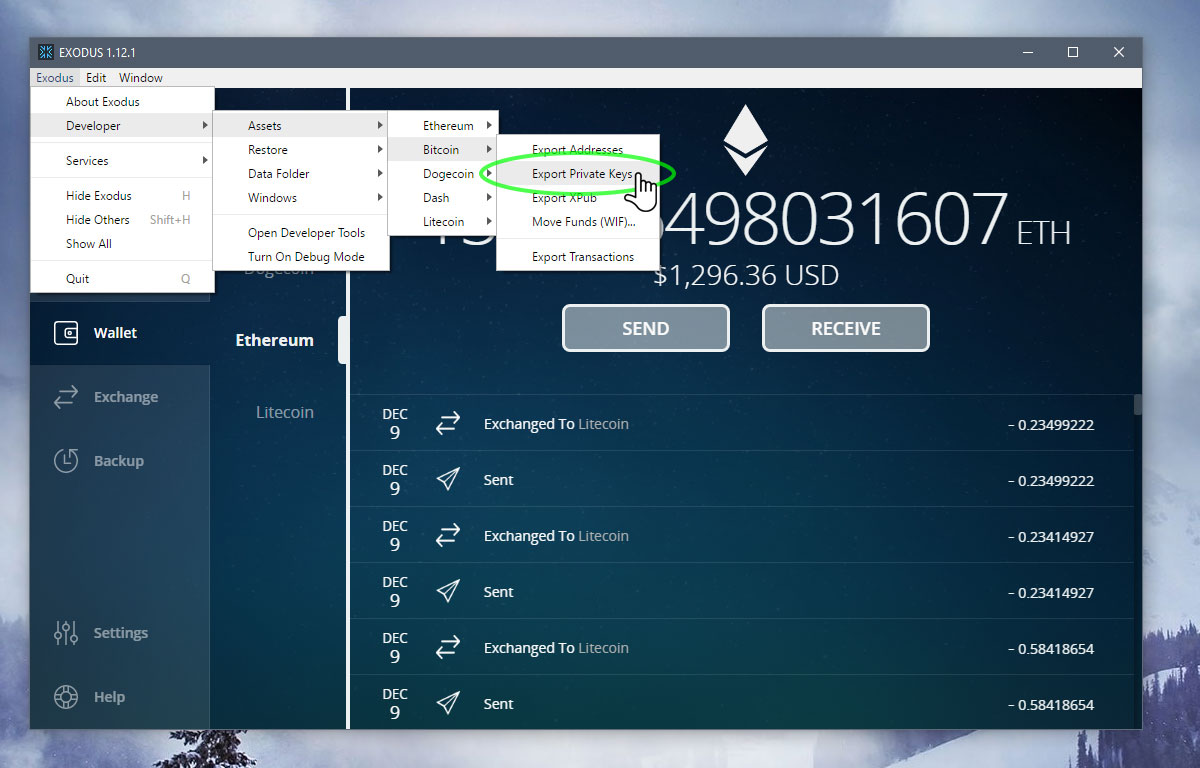Open the Exodus menu in menu bar

pos(55,78)
